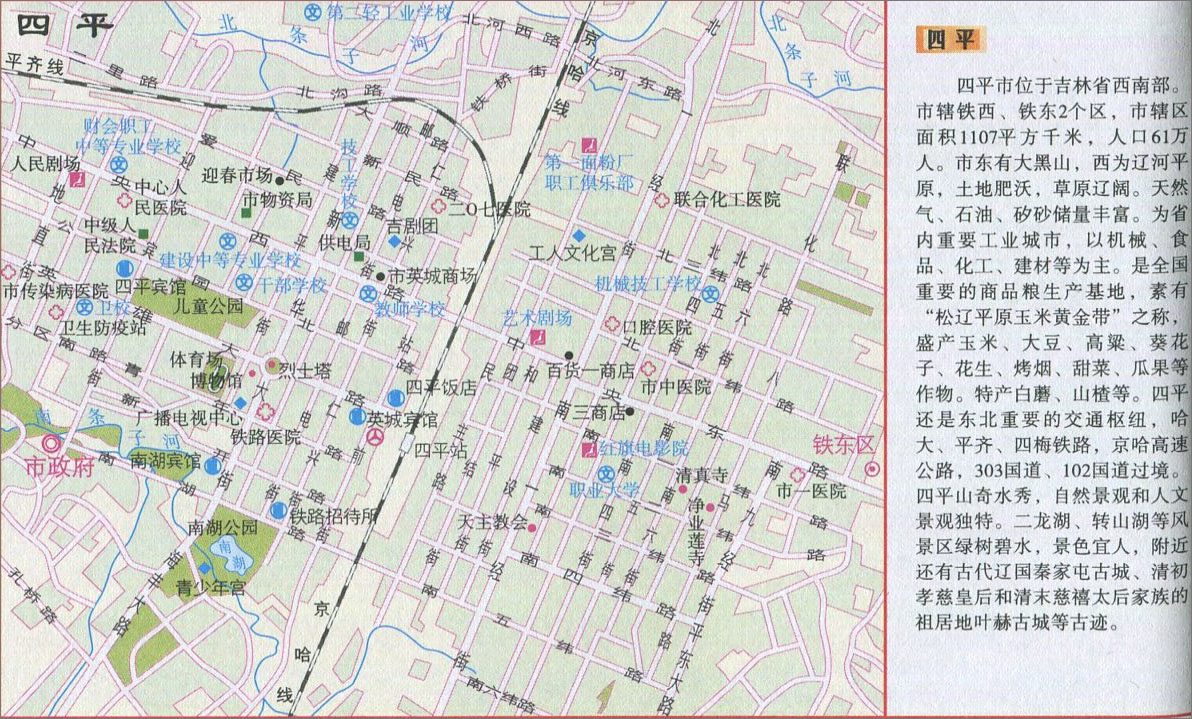Select the 烈士塔 monument marker
1192x719 pixels.
271,365
